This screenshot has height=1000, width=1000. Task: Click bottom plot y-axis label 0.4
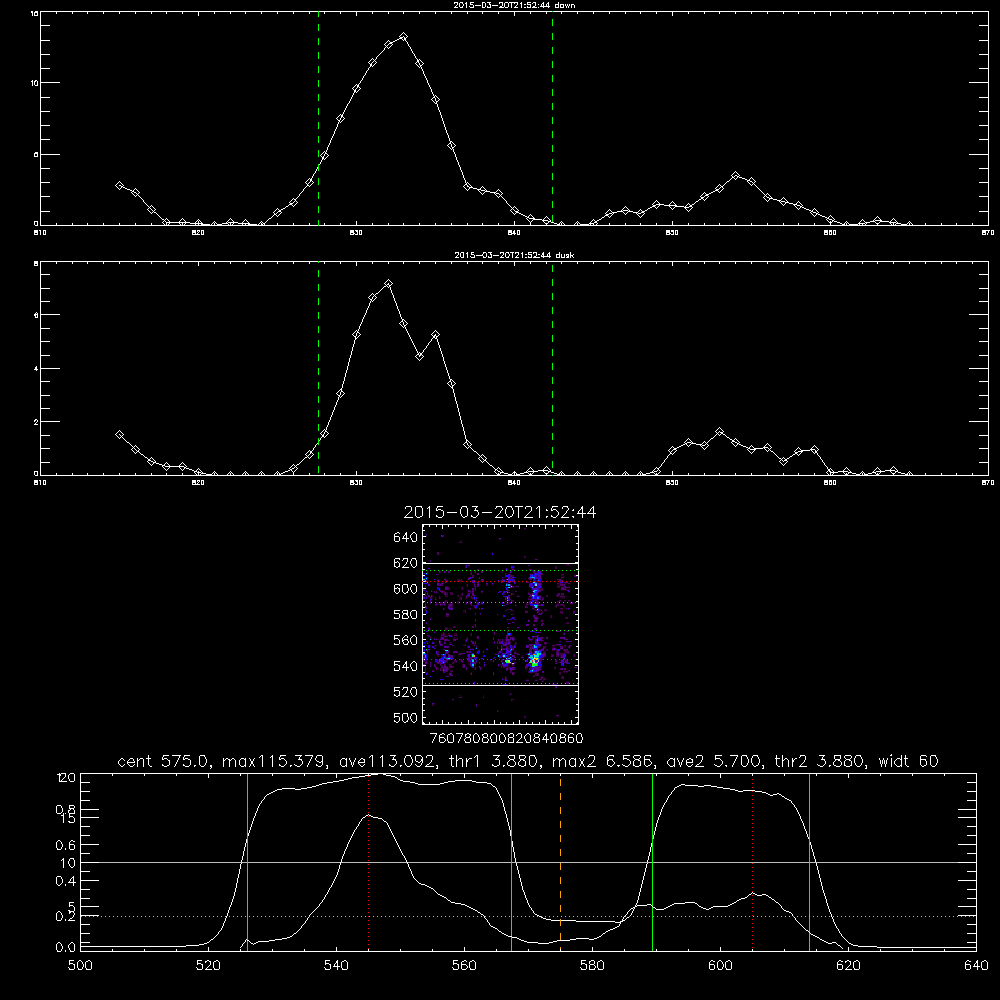(66, 881)
